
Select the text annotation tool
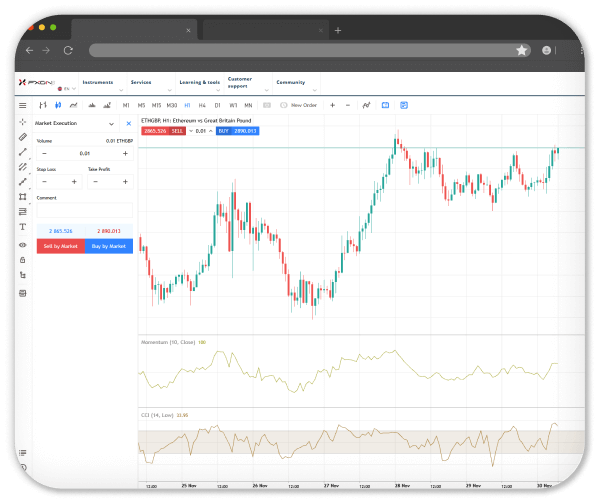[x=23, y=228]
